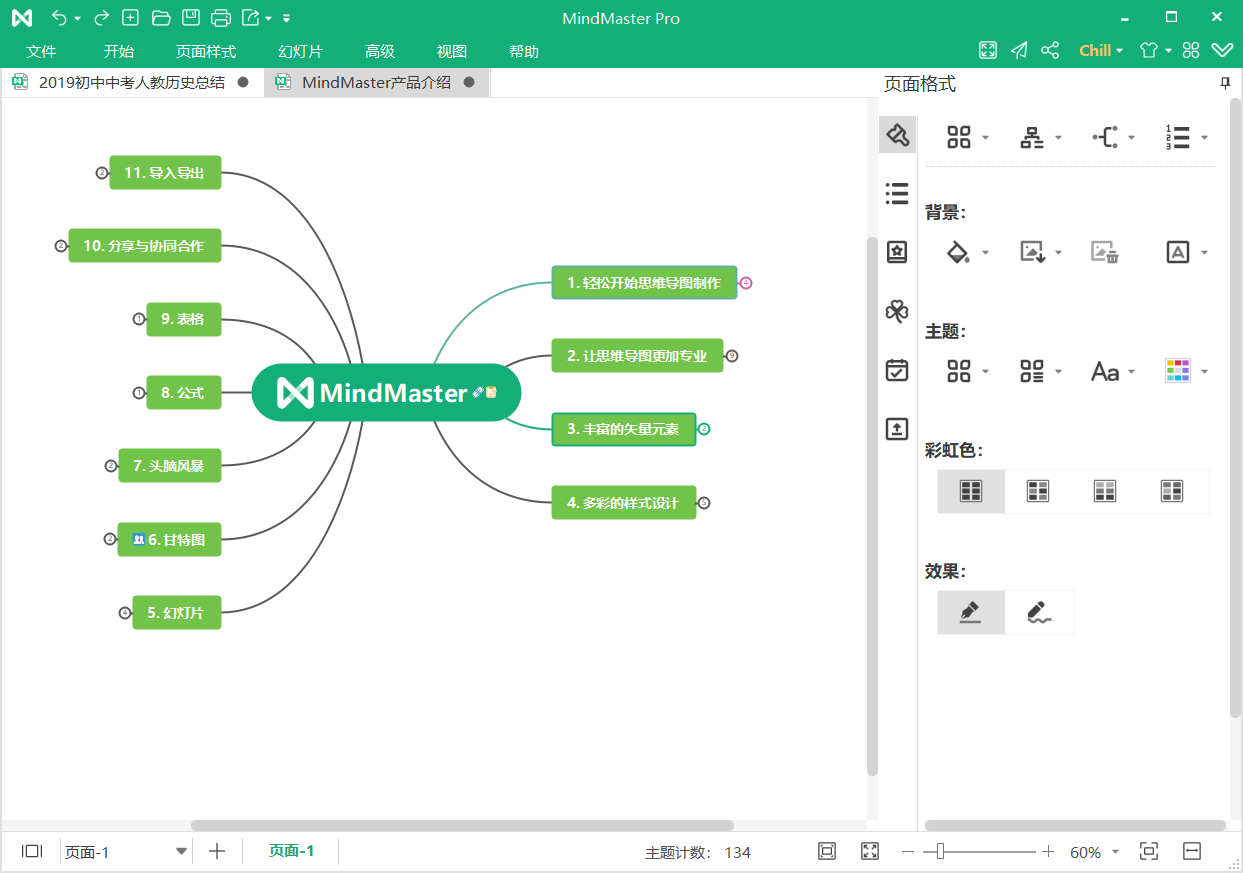Open the 视图 ribbon tab

click(x=452, y=51)
